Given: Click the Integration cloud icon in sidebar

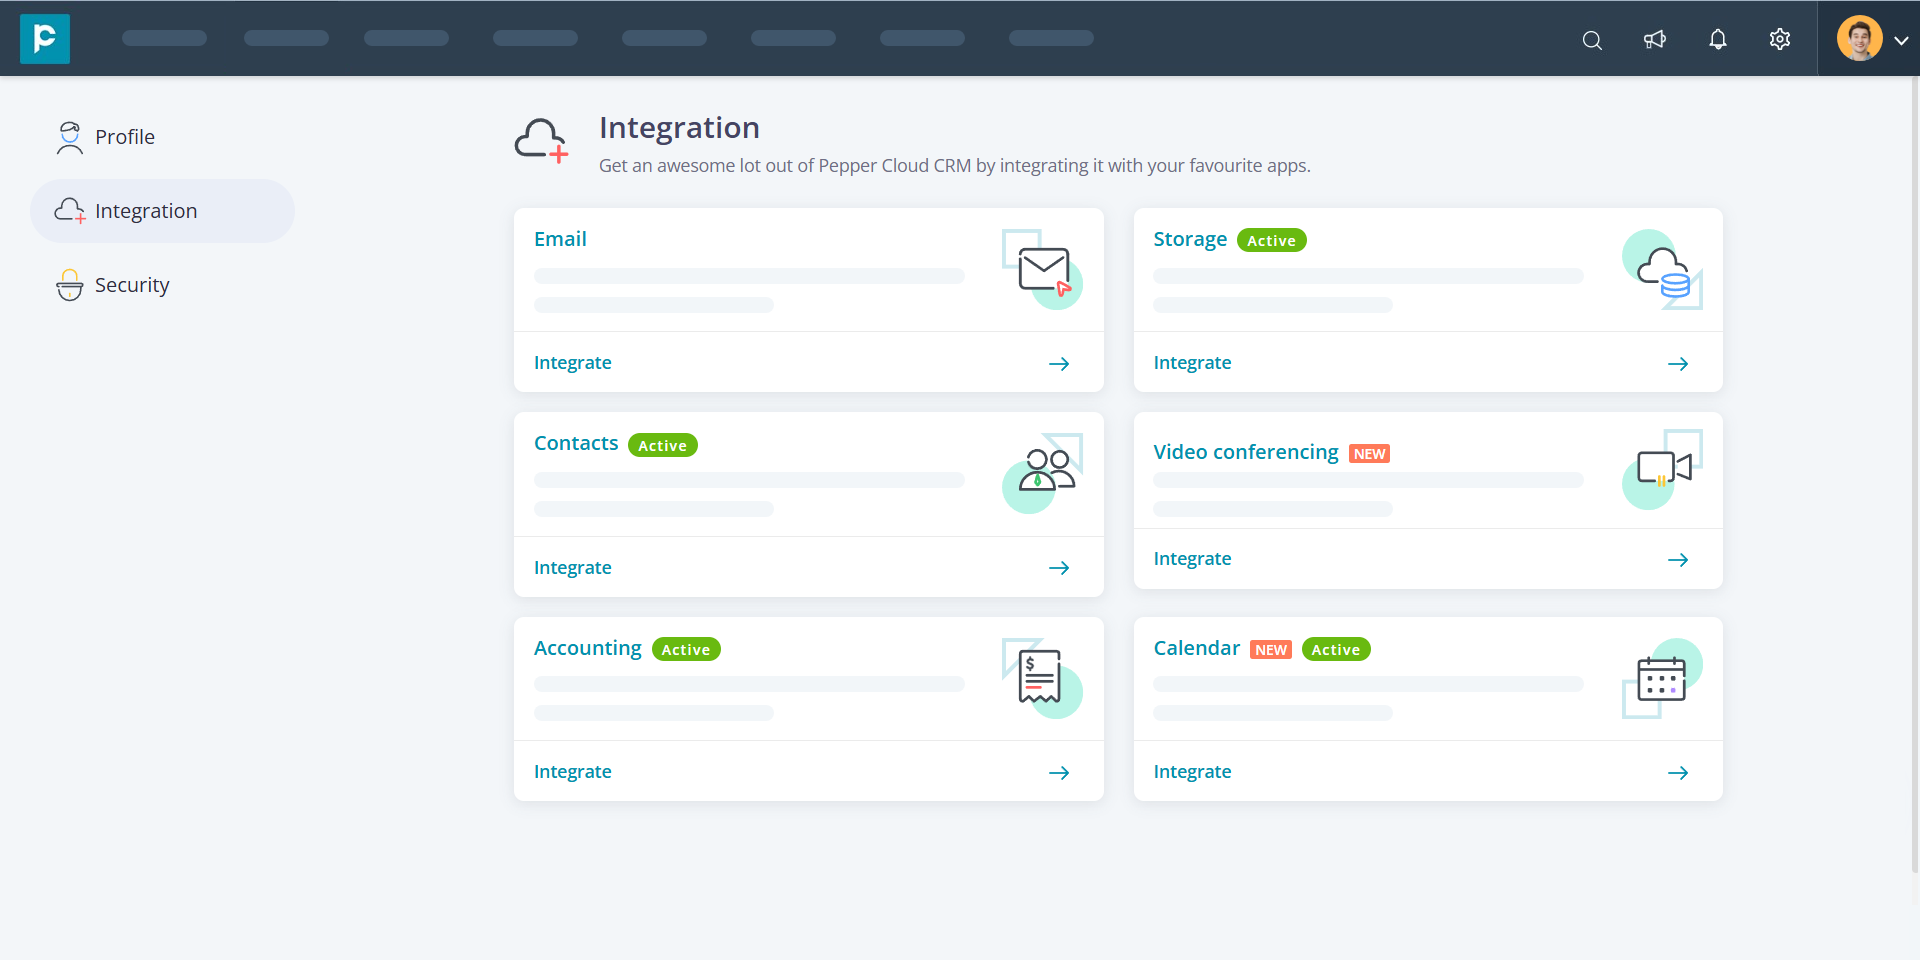Looking at the screenshot, I should coord(70,211).
